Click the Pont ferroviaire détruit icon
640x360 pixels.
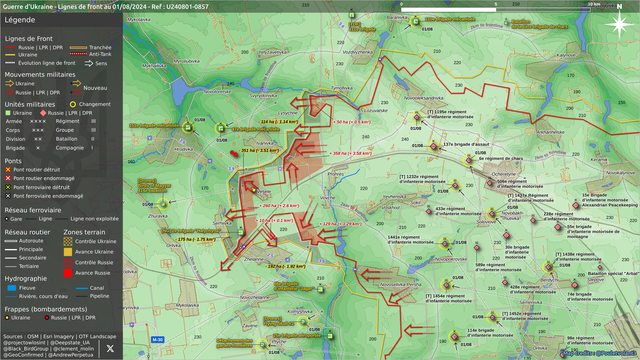[x=8, y=187]
